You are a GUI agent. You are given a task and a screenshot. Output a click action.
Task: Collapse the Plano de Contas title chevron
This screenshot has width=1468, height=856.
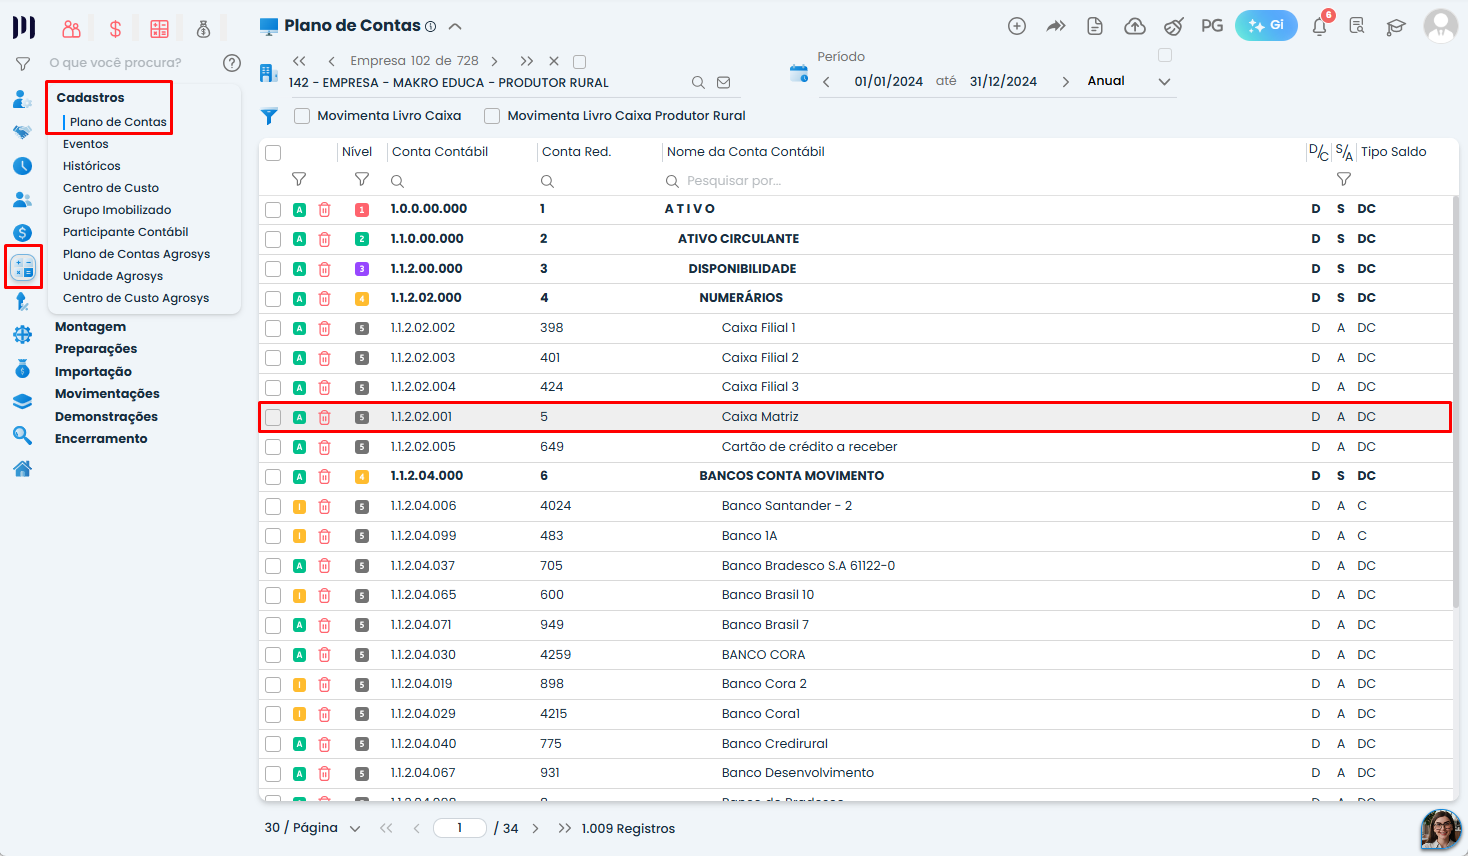point(455,26)
